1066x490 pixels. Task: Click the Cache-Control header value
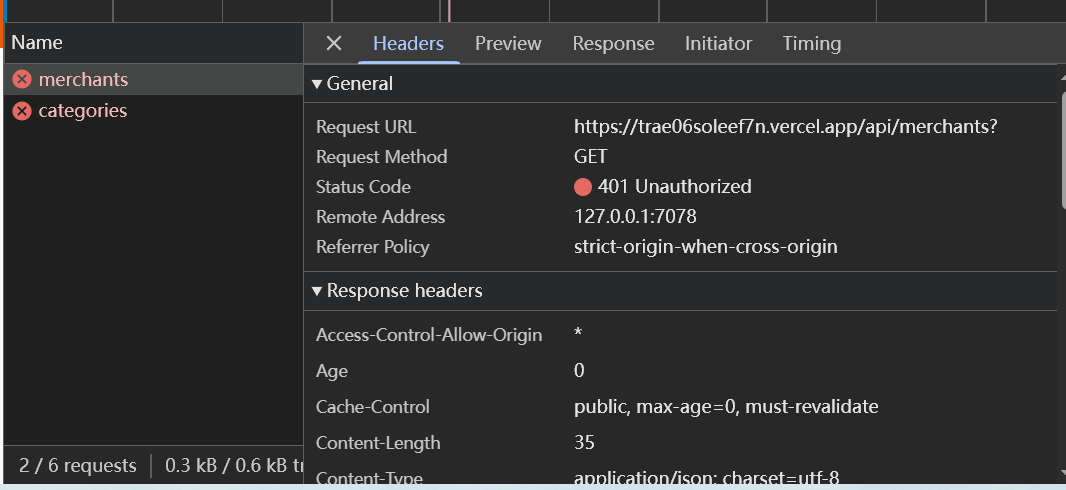725,407
